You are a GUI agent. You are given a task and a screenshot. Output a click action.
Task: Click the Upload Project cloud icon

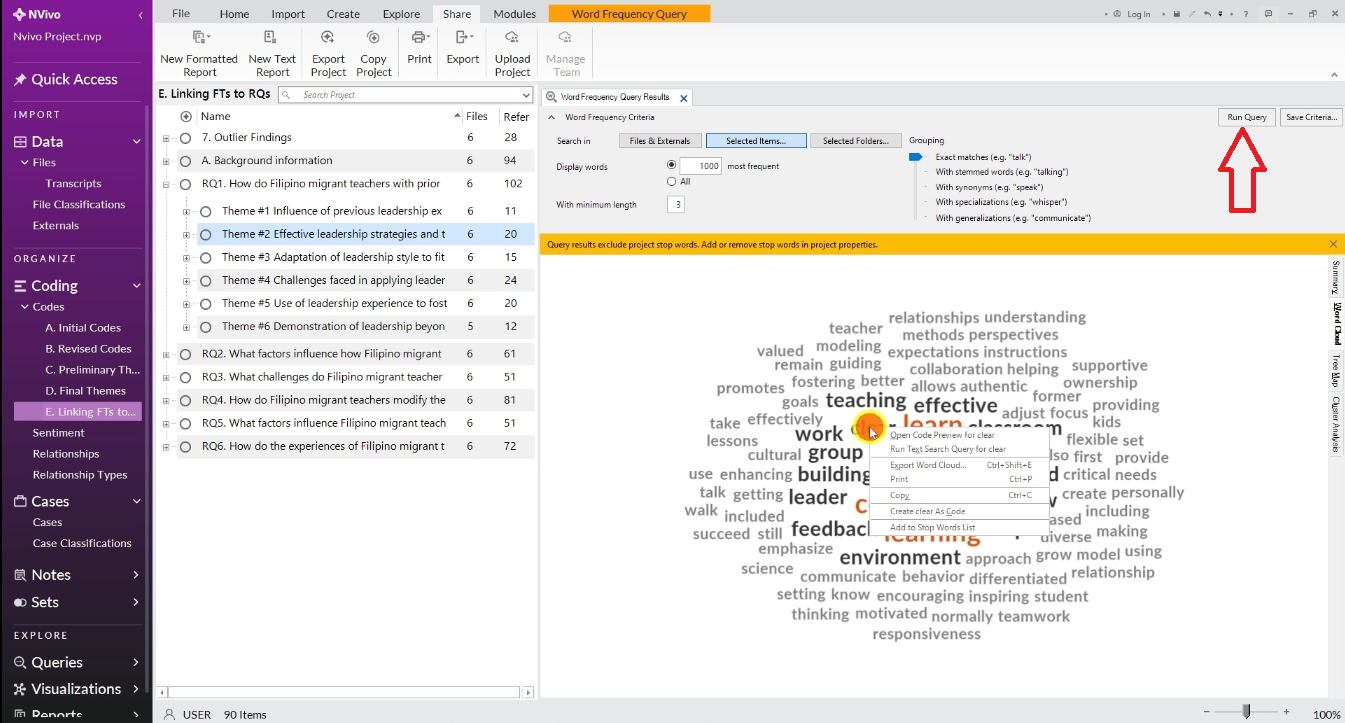(x=512, y=38)
